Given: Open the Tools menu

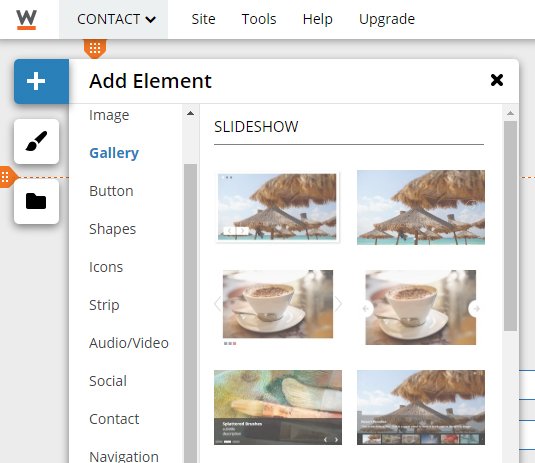Looking at the screenshot, I should [x=259, y=19].
